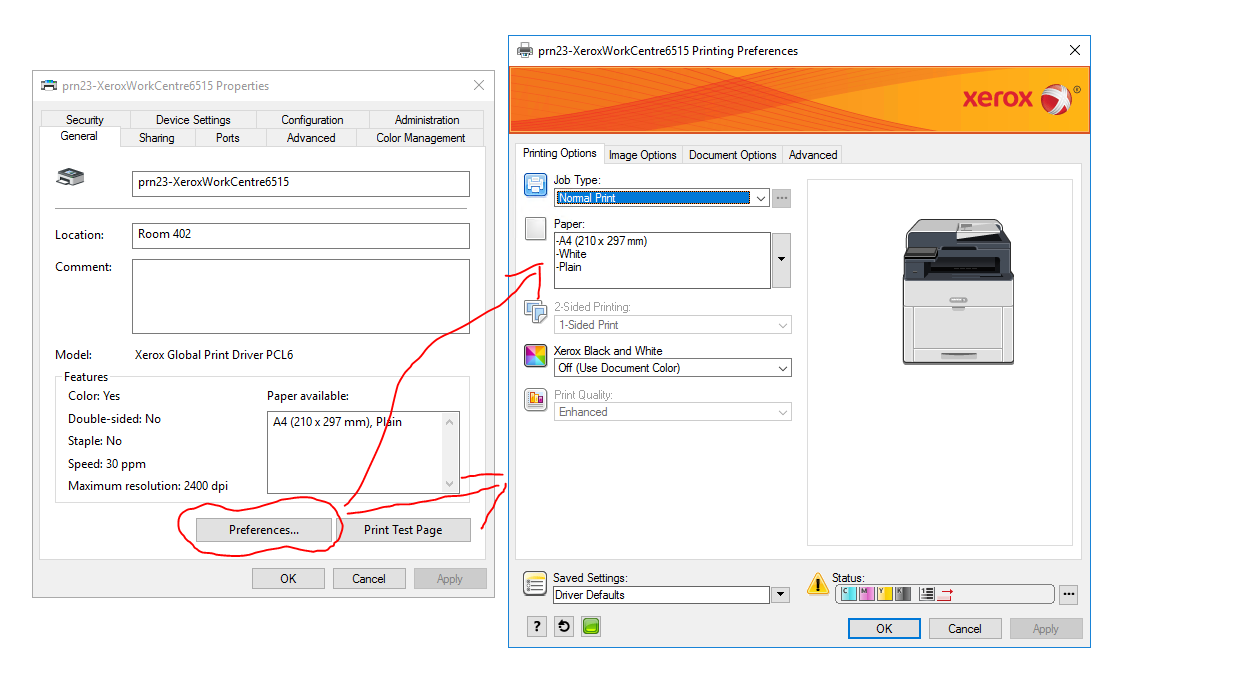Click the yellow toner level indicator
The width and height of the screenshot is (1259, 698).
coord(884,593)
